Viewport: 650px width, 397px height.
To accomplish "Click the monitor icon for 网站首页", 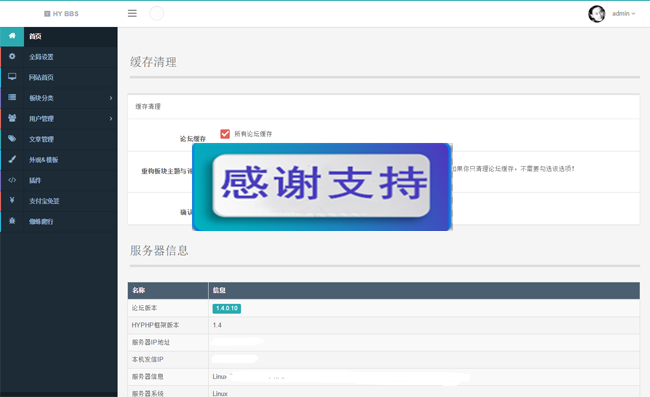I will (12, 77).
